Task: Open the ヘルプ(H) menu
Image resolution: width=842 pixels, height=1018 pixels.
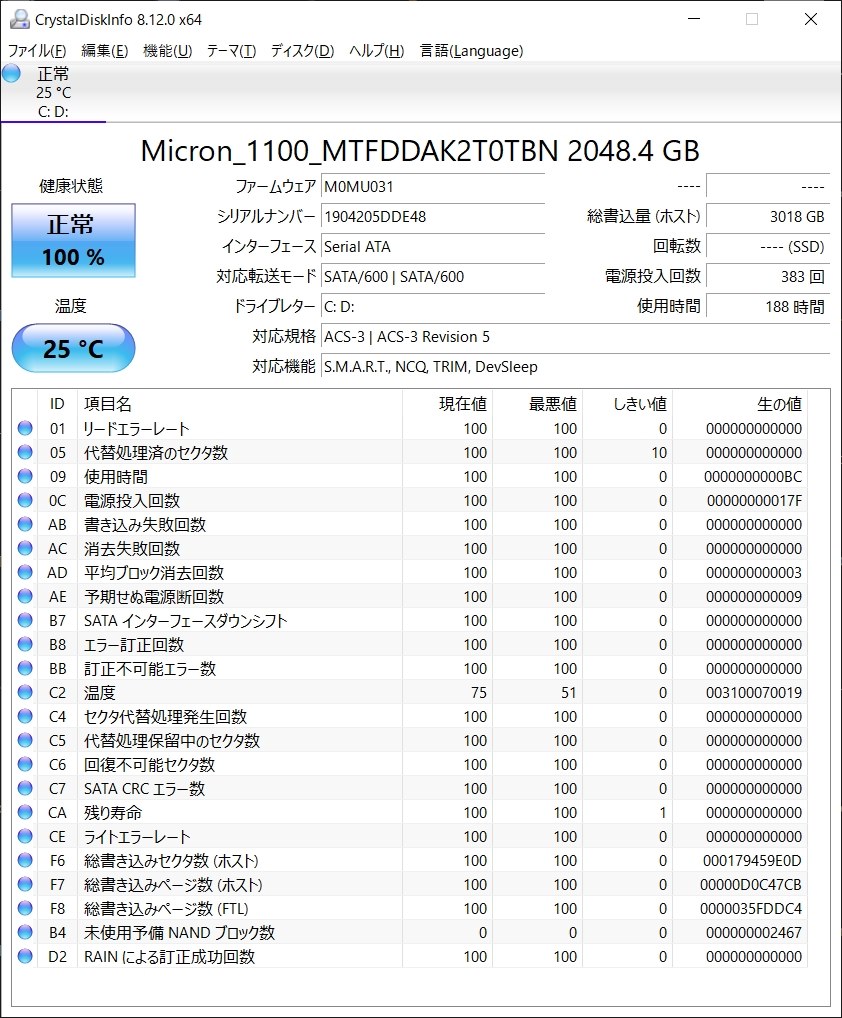Action: (x=377, y=51)
